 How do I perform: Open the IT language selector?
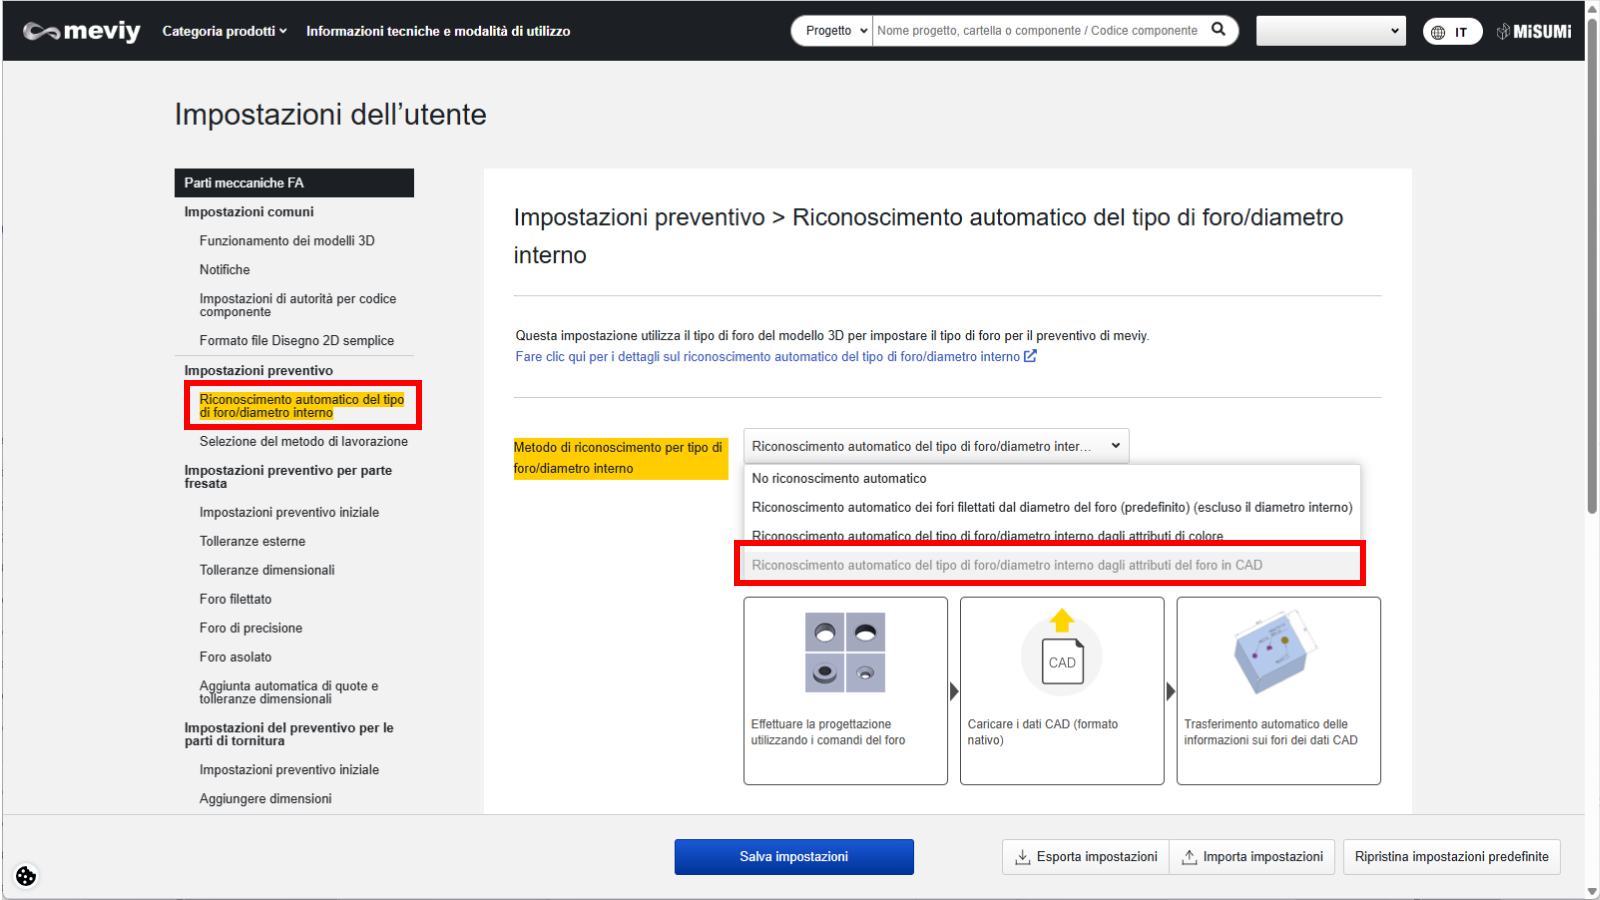(x=1451, y=32)
